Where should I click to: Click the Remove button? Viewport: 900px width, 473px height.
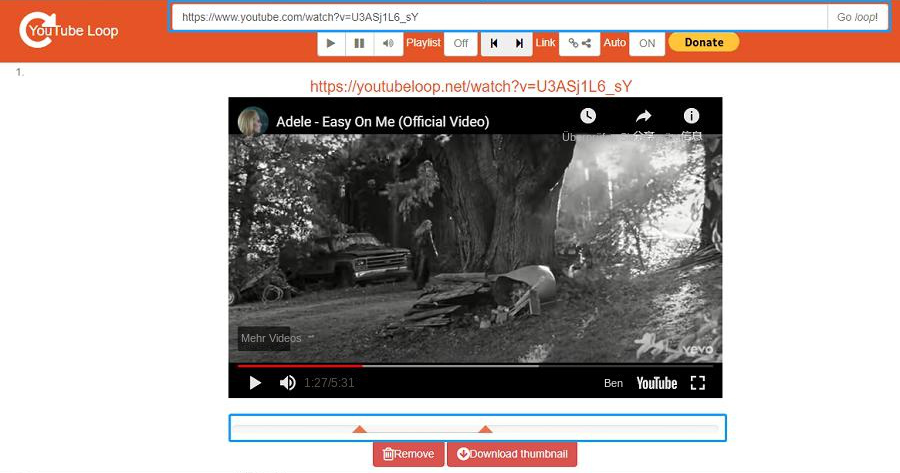[408, 454]
